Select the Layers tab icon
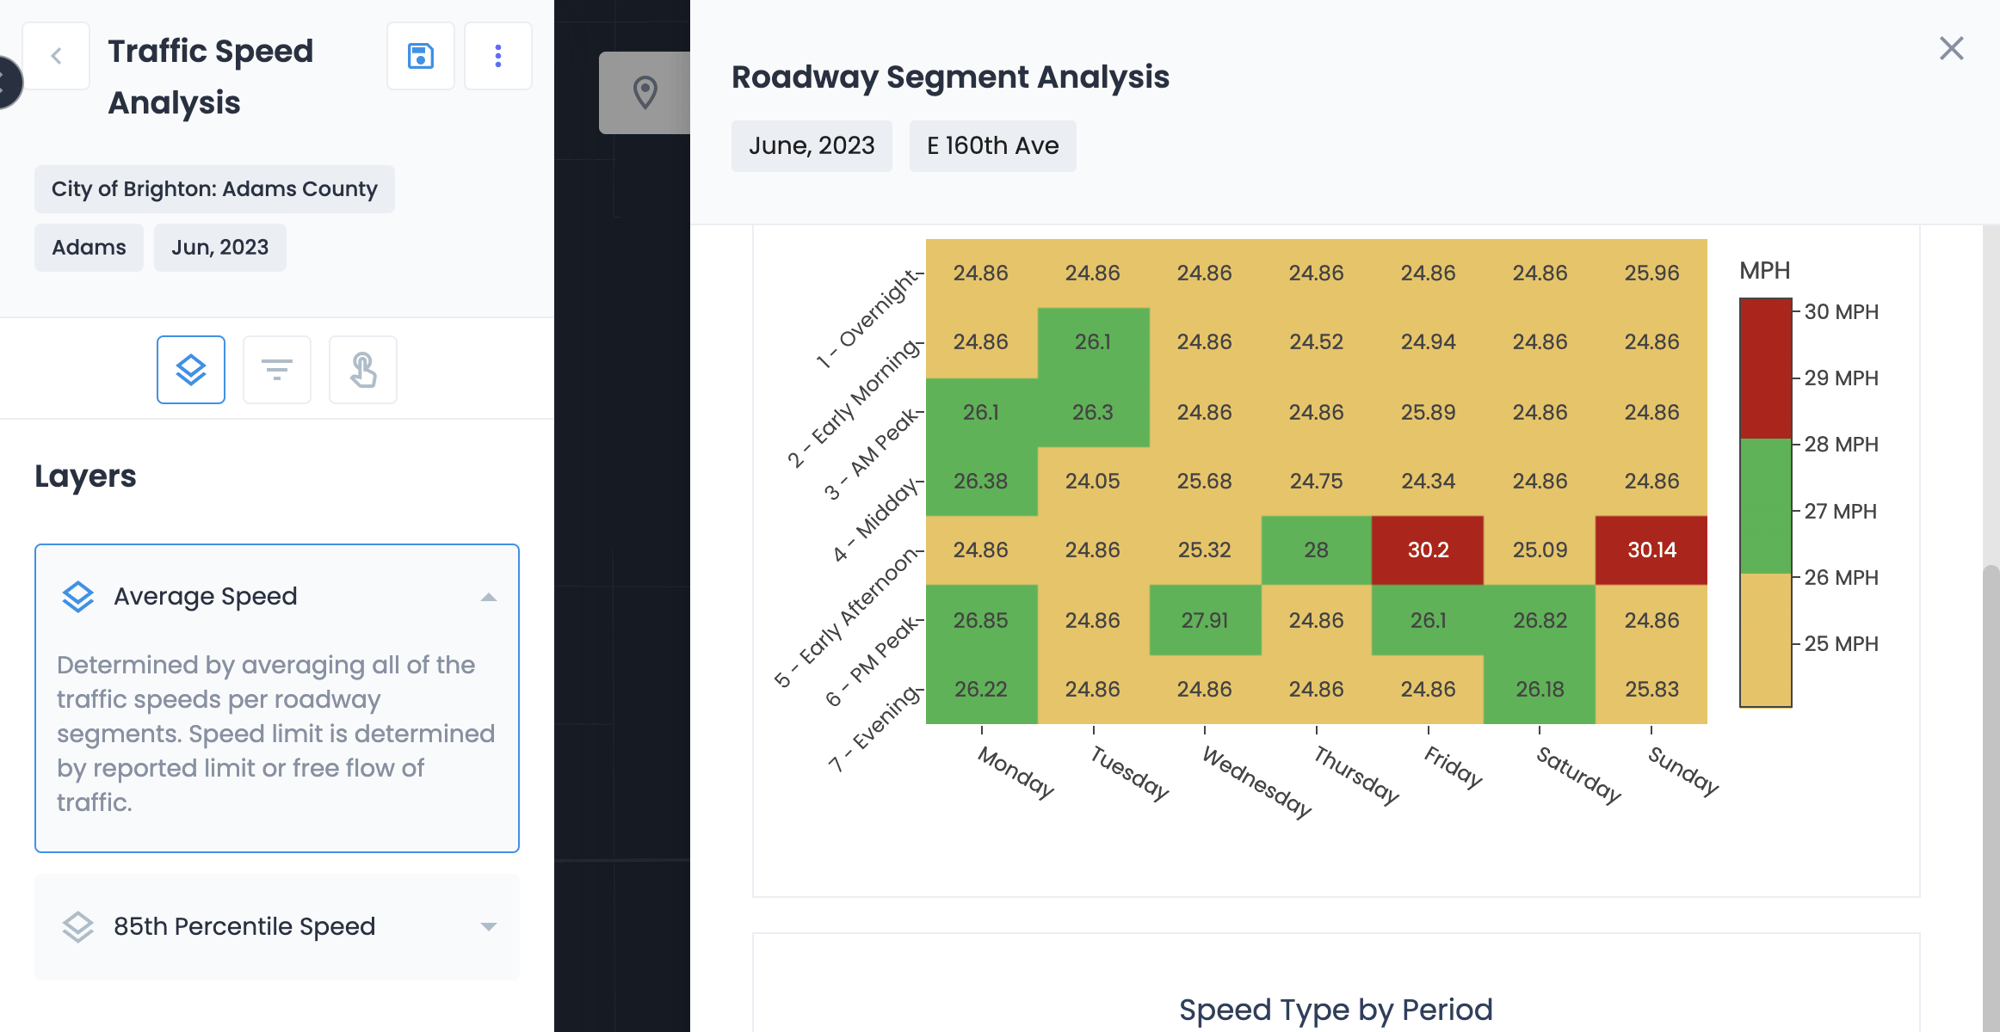The height and width of the screenshot is (1032, 2000). pyautogui.click(x=191, y=370)
